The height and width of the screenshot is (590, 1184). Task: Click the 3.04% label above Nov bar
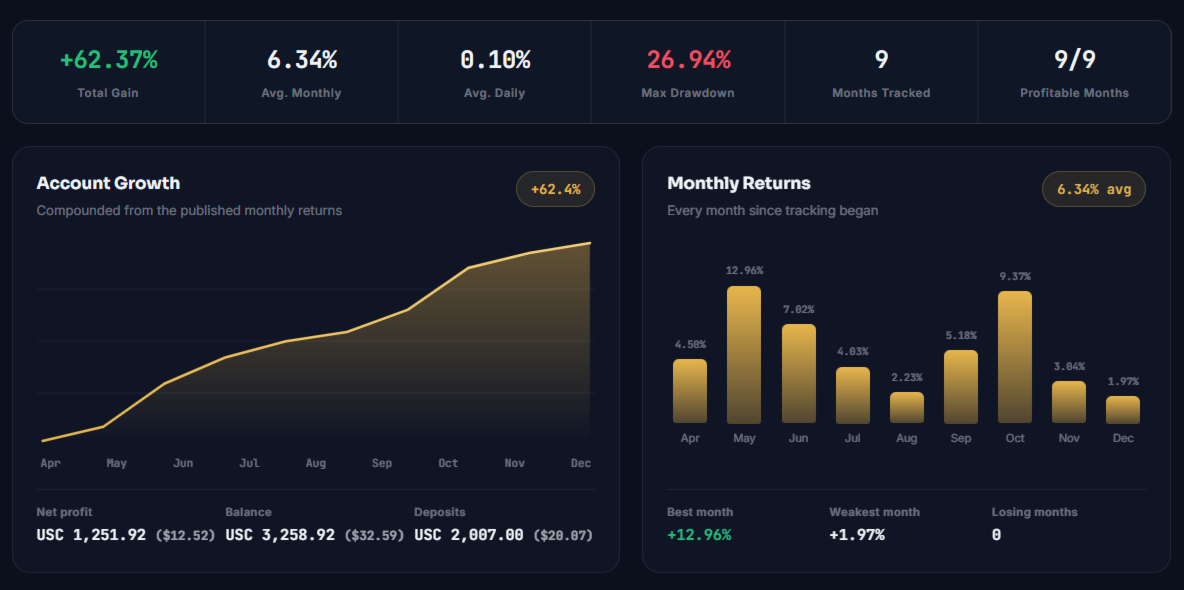(1069, 366)
